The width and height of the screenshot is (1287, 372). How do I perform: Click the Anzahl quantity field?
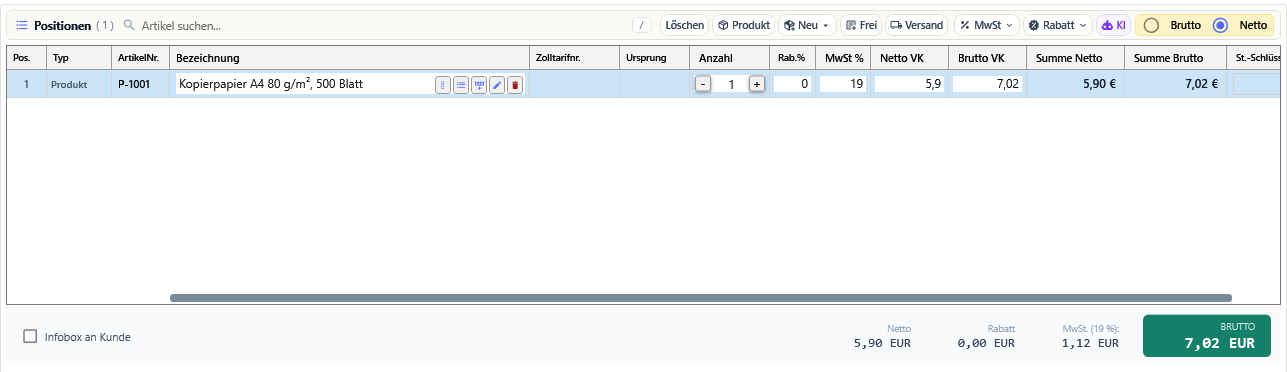click(x=730, y=85)
